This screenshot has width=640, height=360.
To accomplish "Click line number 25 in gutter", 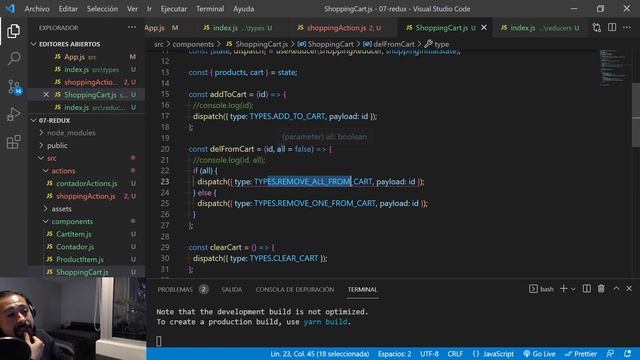I will click(x=165, y=203).
